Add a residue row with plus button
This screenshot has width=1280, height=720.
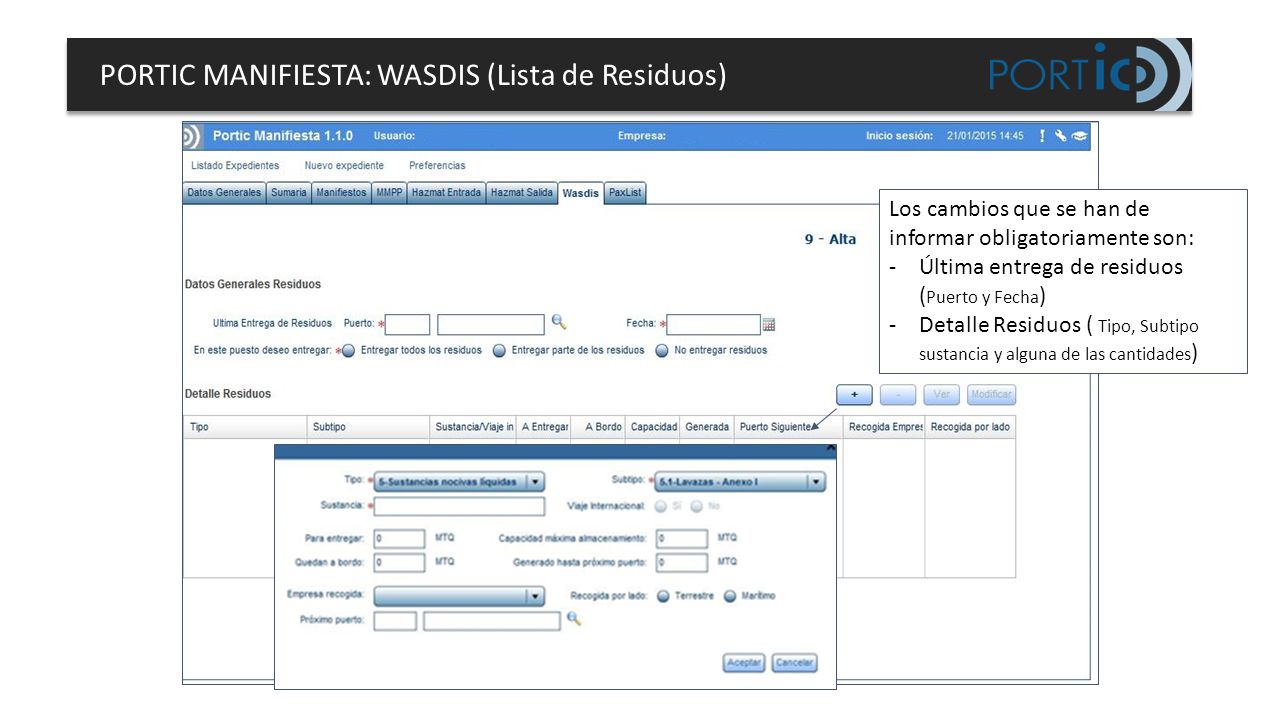click(x=854, y=395)
